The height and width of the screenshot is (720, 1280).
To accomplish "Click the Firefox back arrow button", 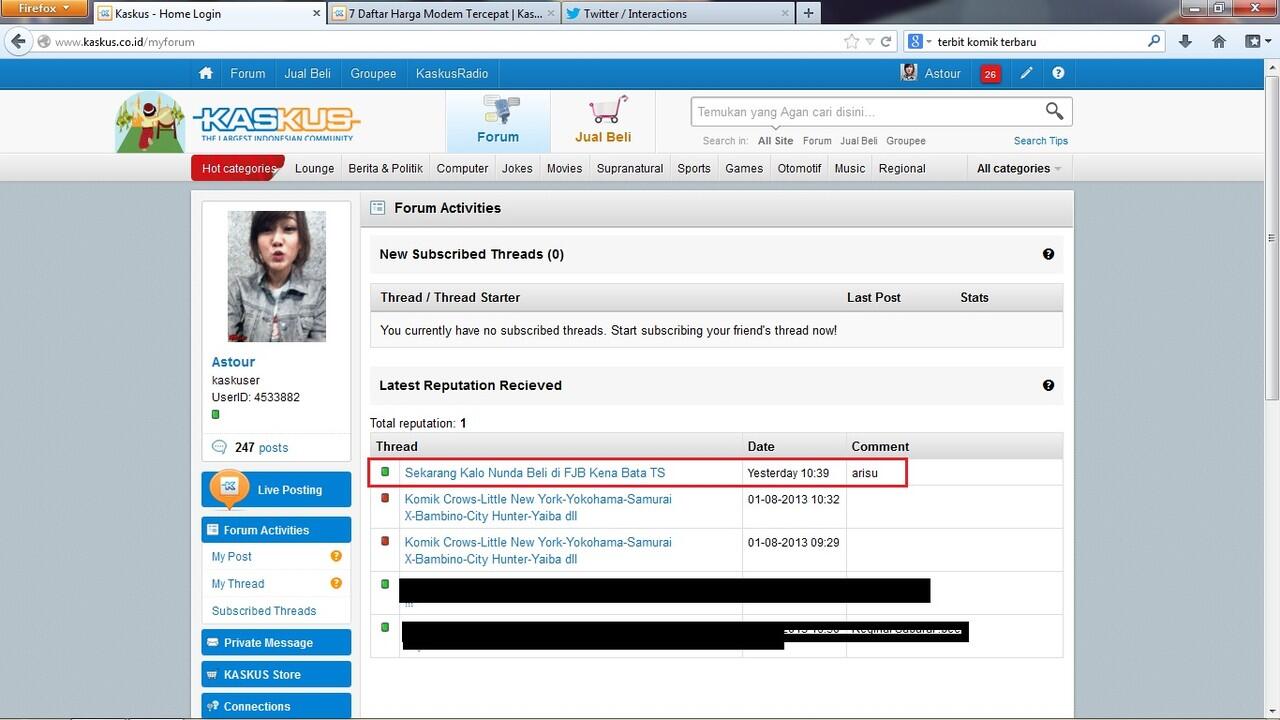I will click(18, 41).
